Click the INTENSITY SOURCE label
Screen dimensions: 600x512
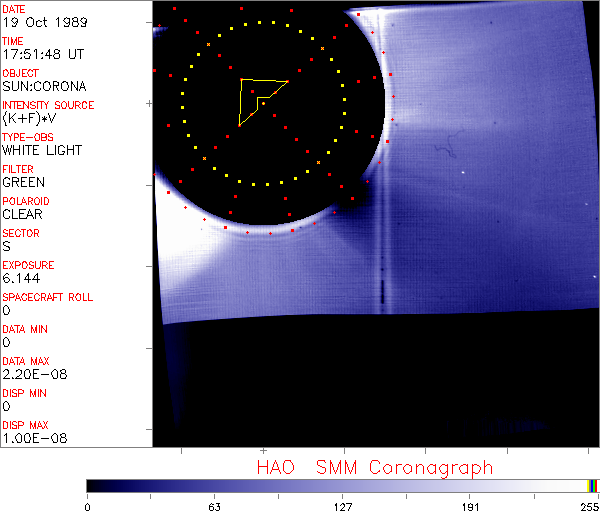click(x=48, y=105)
